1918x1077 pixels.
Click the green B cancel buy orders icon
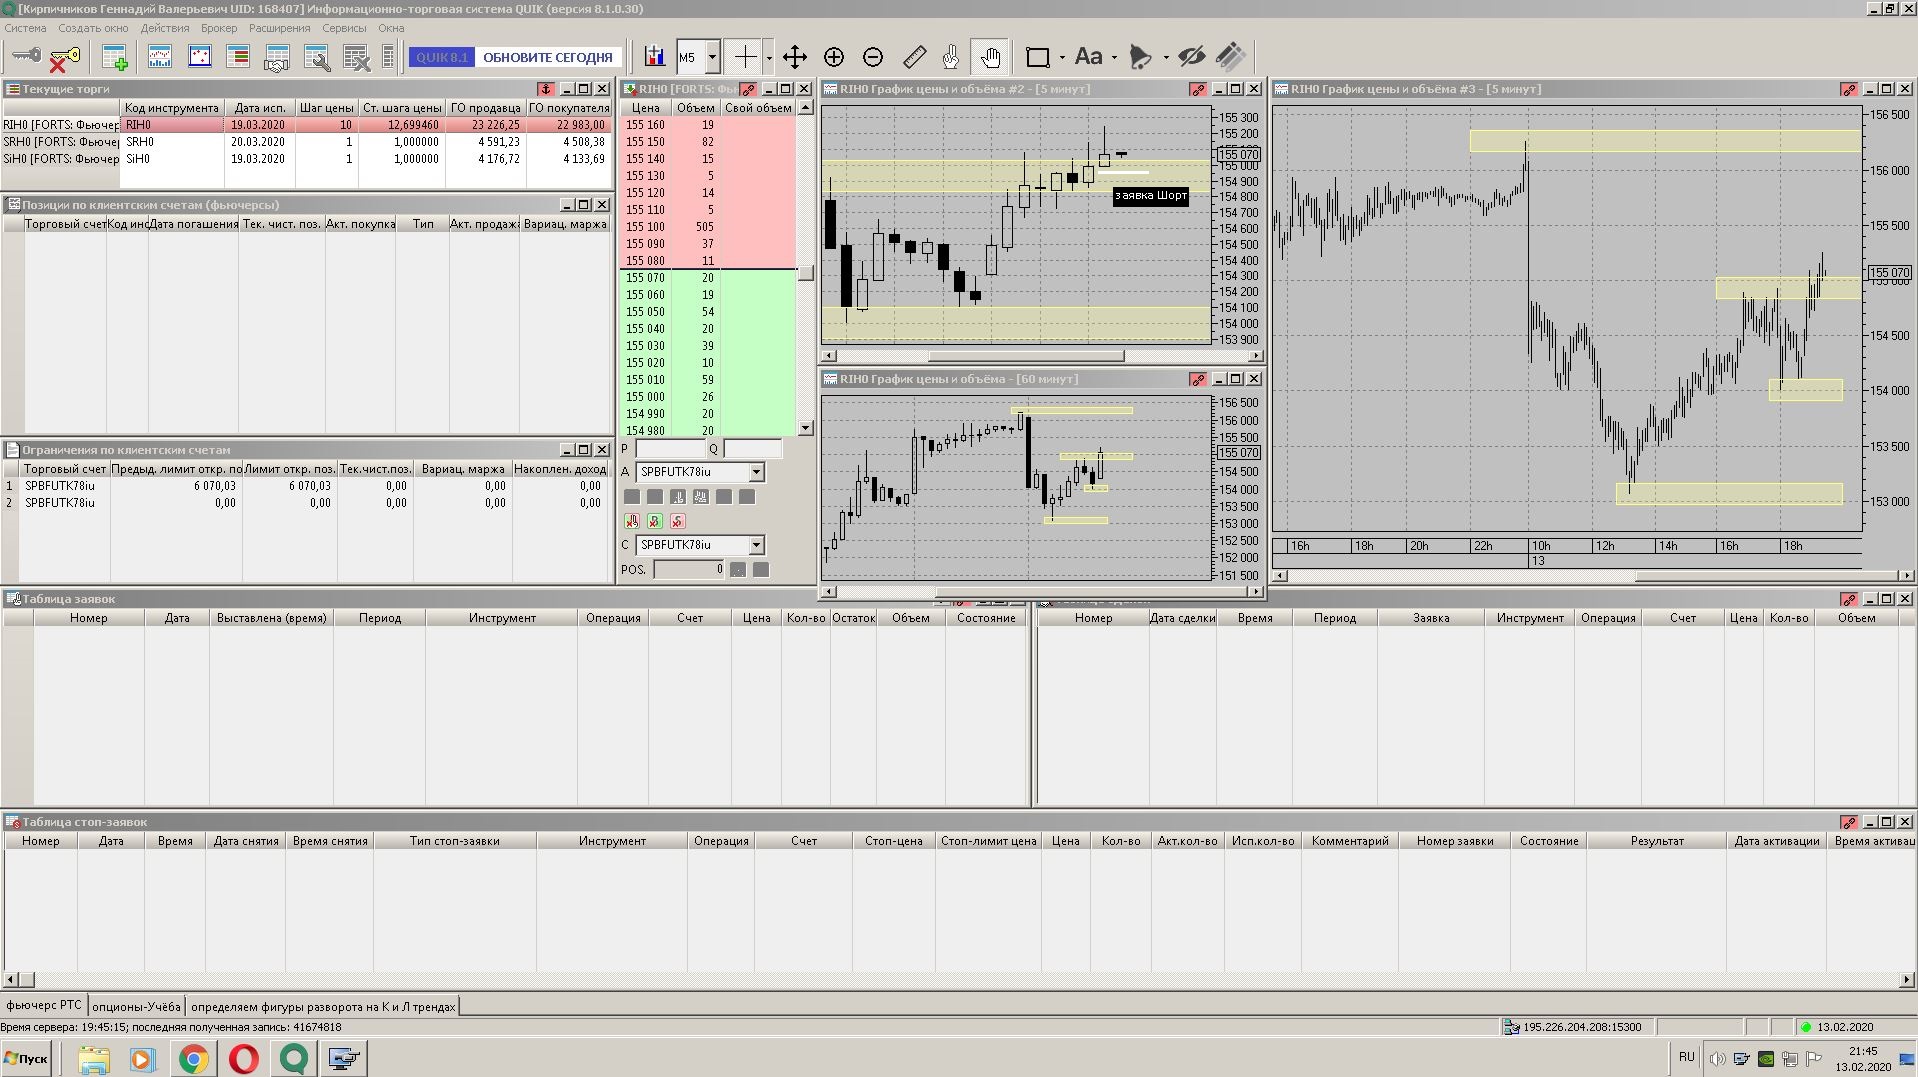point(655,521)
